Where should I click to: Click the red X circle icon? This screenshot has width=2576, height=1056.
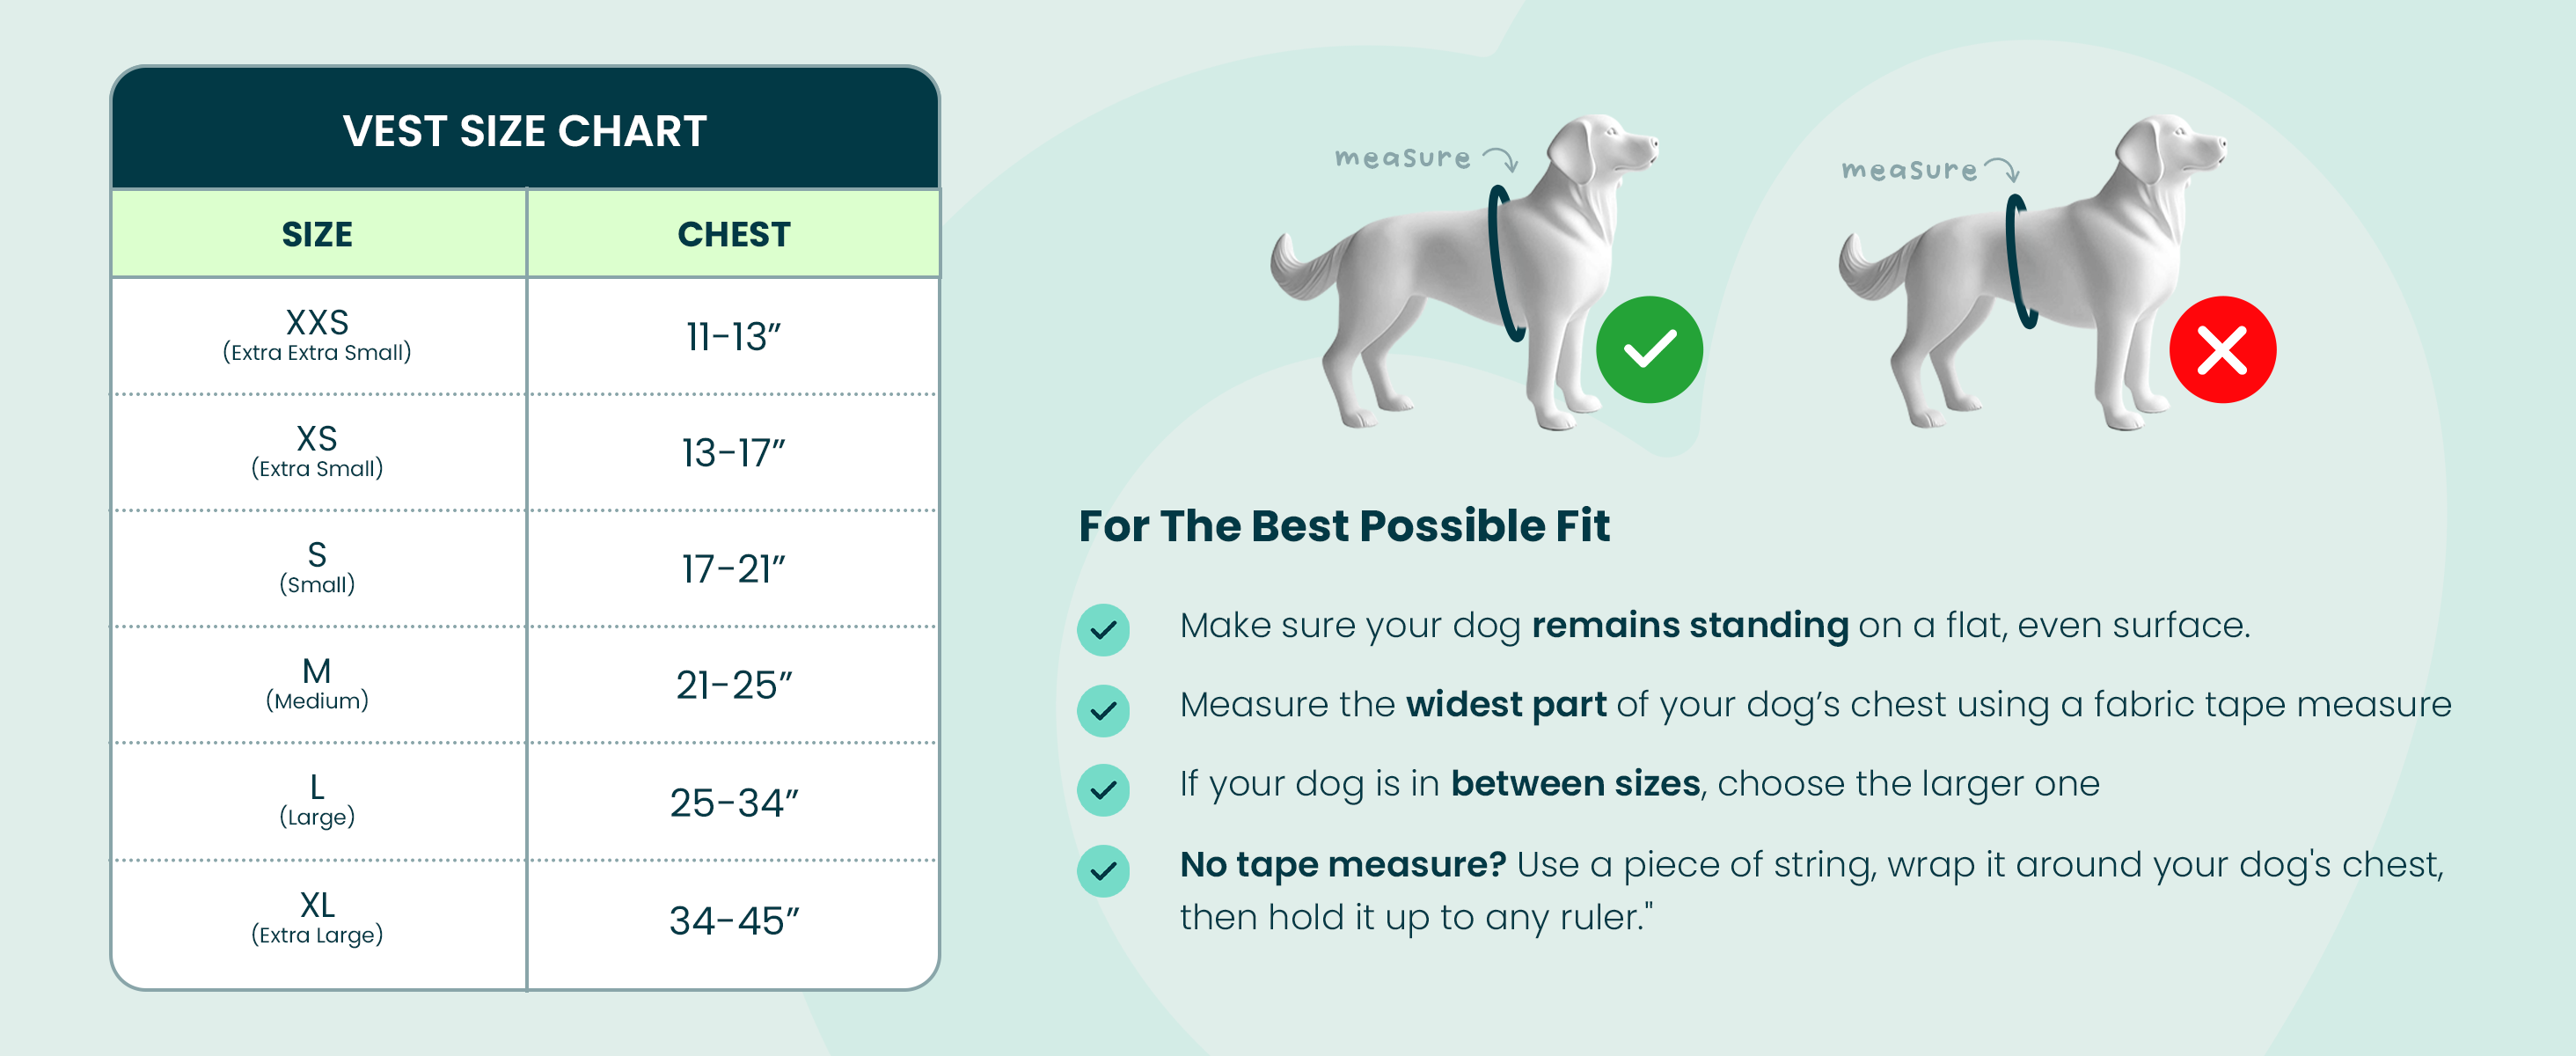[2222, 350]
